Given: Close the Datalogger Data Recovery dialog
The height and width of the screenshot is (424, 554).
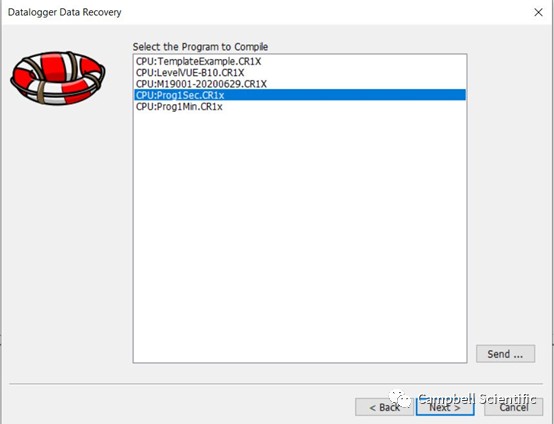Looking at the screenshot, I should [x=538, y=12].
